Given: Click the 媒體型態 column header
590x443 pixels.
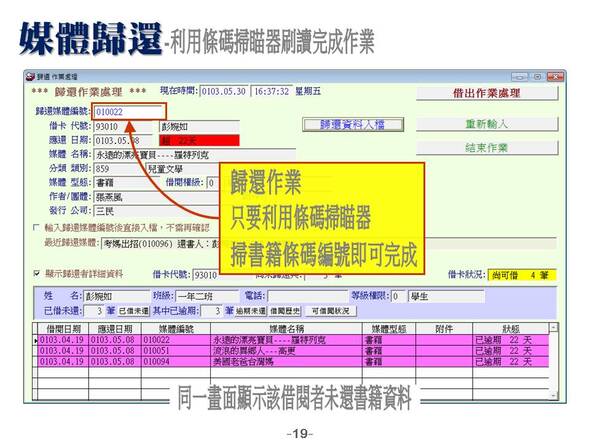Looking at the screenshot, I should (x=389, y=329).
